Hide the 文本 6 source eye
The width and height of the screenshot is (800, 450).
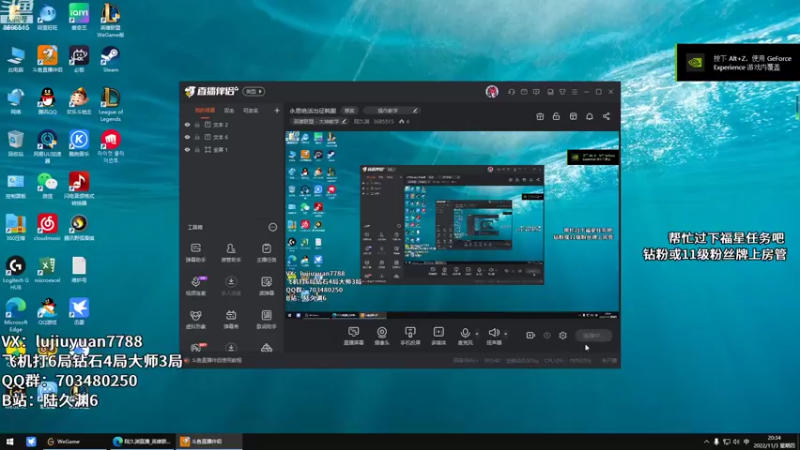click(187, 137)
